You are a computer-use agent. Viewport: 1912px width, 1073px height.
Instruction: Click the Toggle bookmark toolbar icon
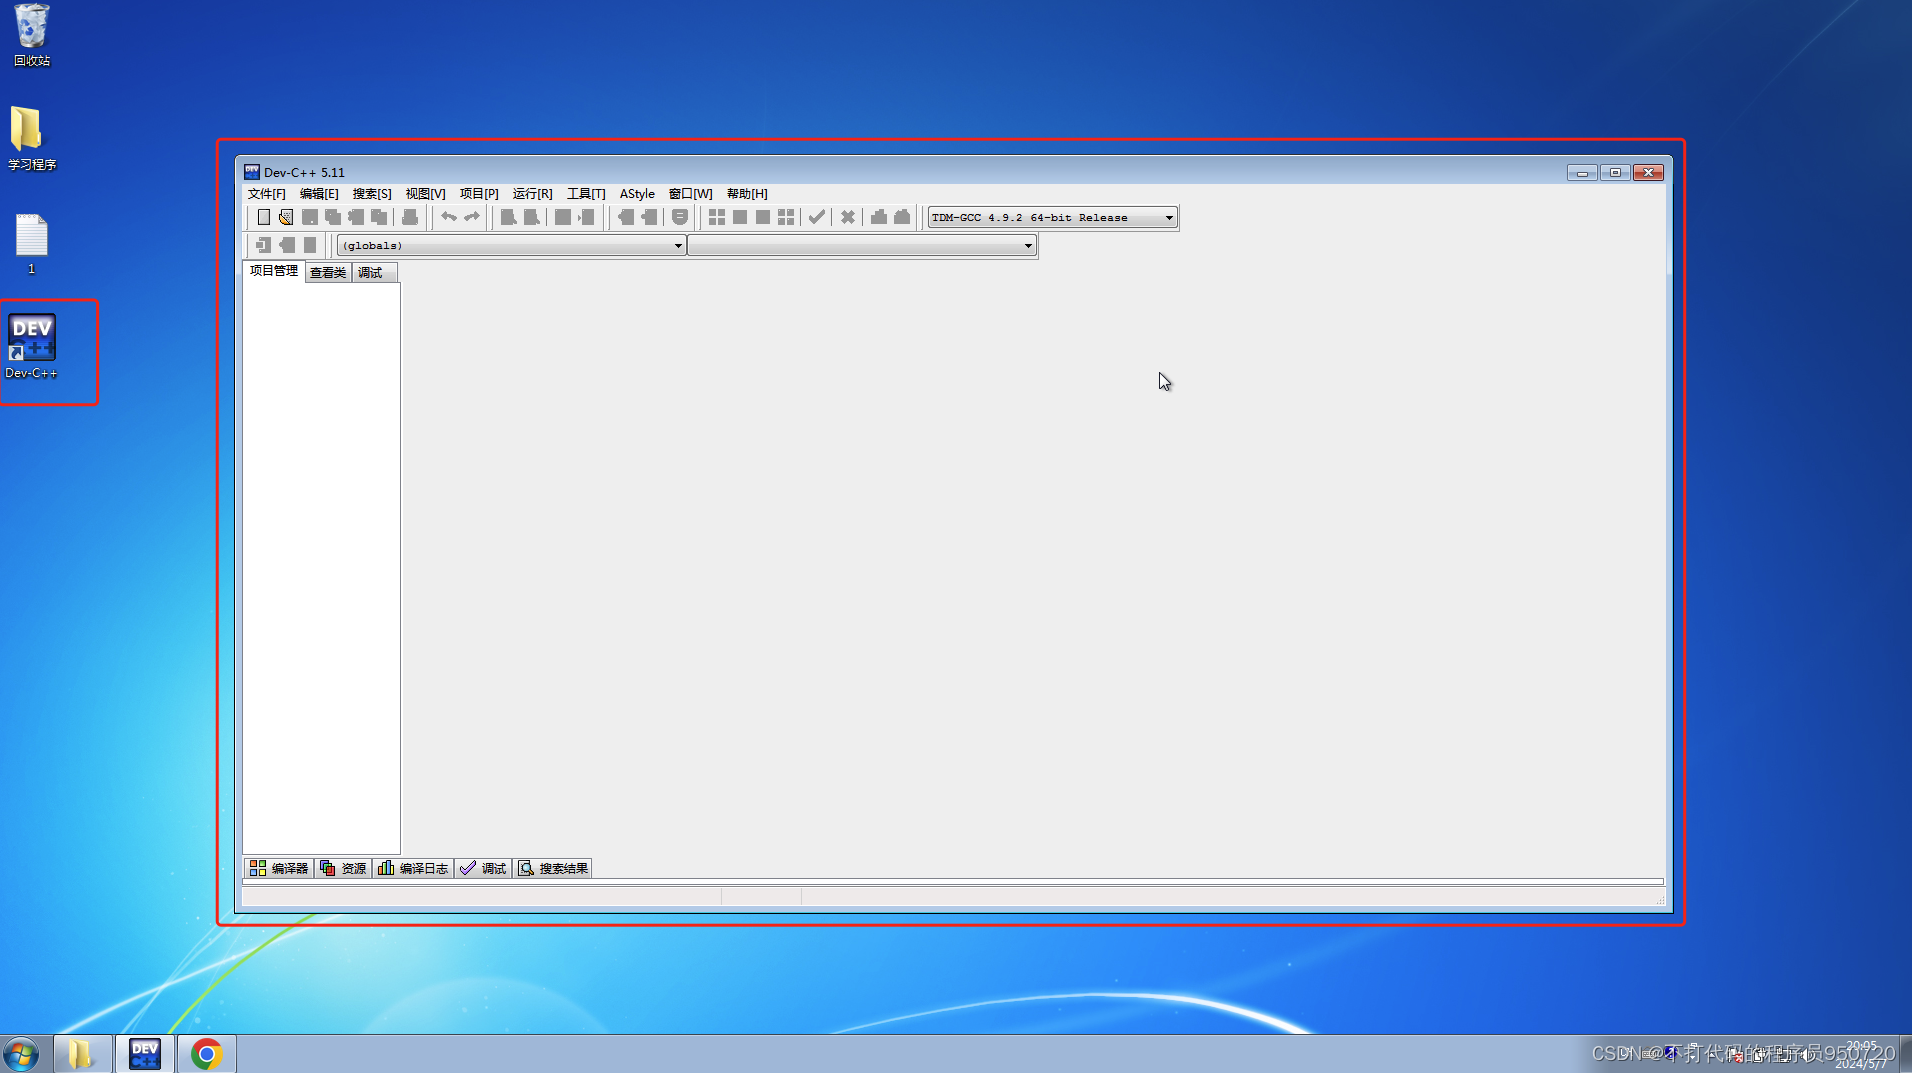pyautogui.click(x=649, y=217)
